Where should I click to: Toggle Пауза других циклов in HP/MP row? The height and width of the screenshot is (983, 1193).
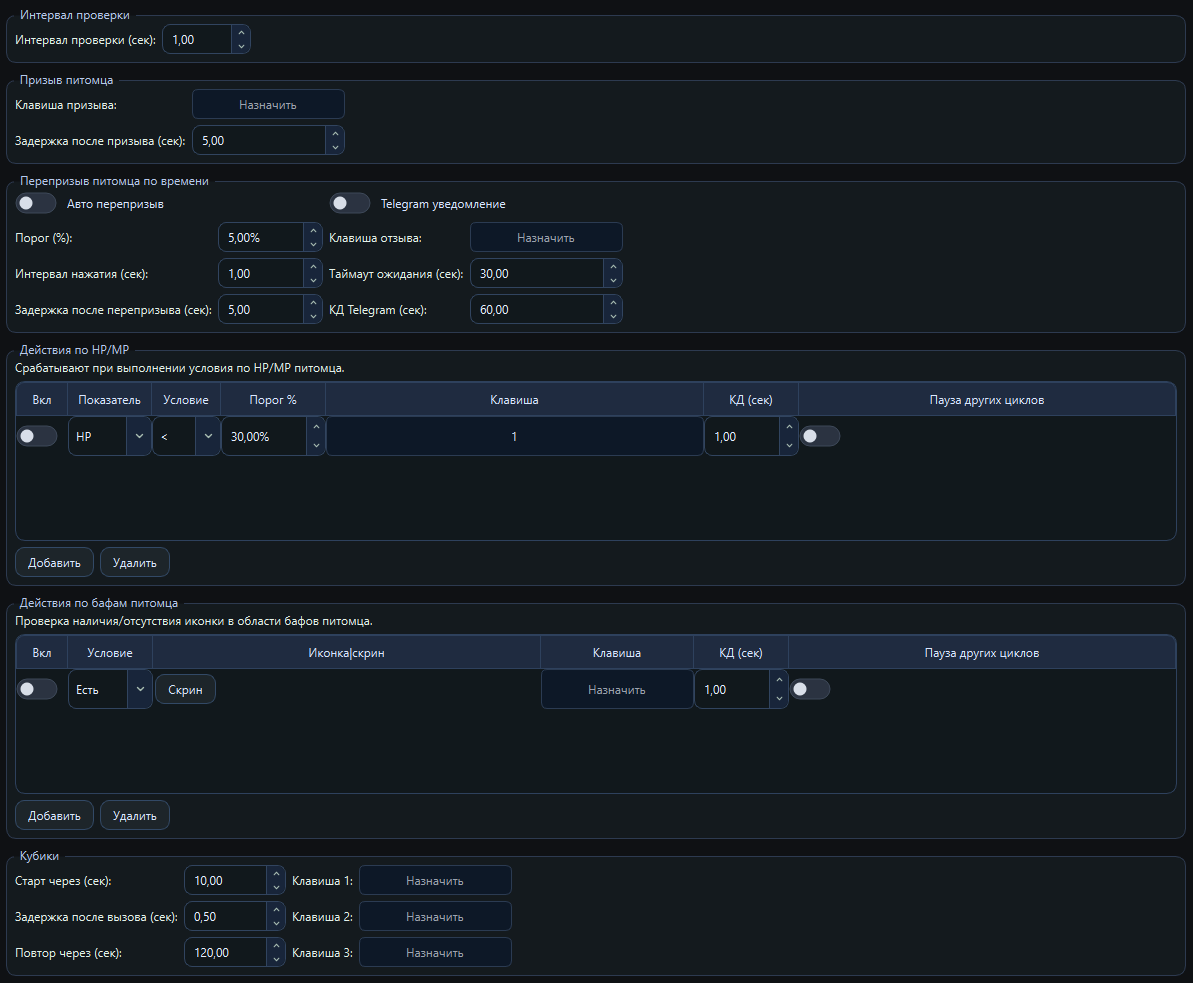point(820,436)
